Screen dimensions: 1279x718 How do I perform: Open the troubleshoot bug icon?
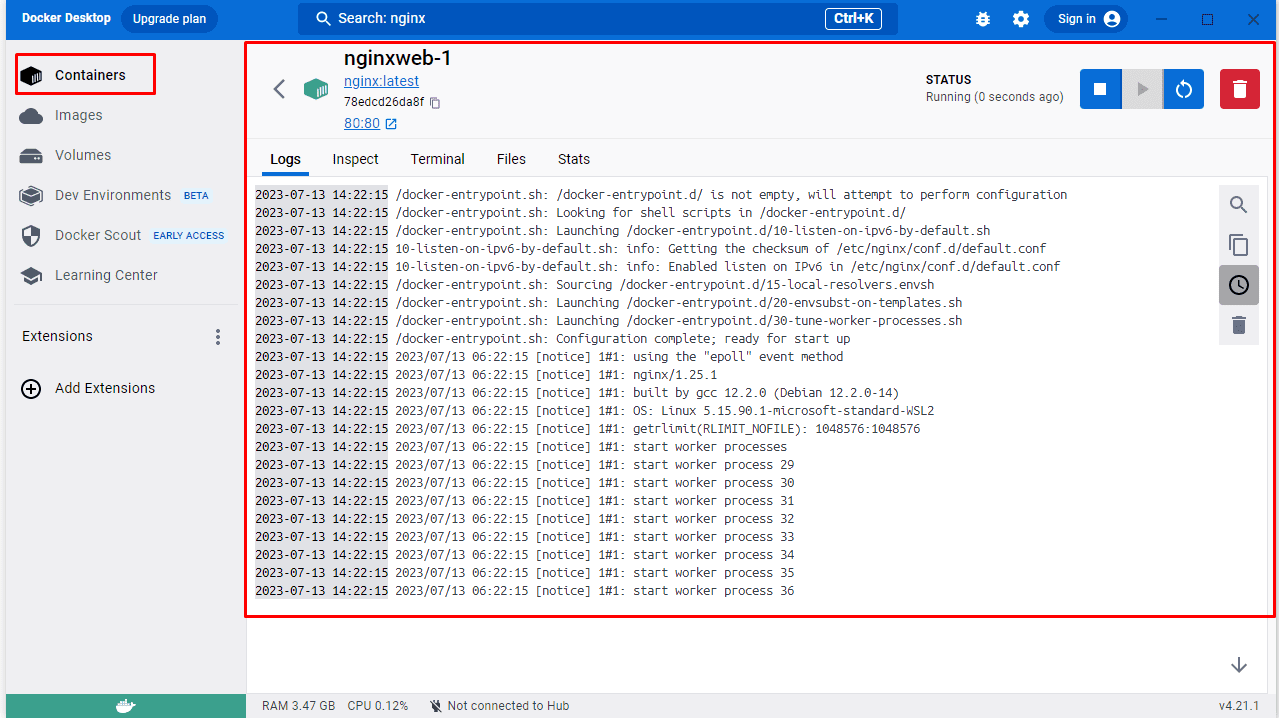tap(983, 19)
